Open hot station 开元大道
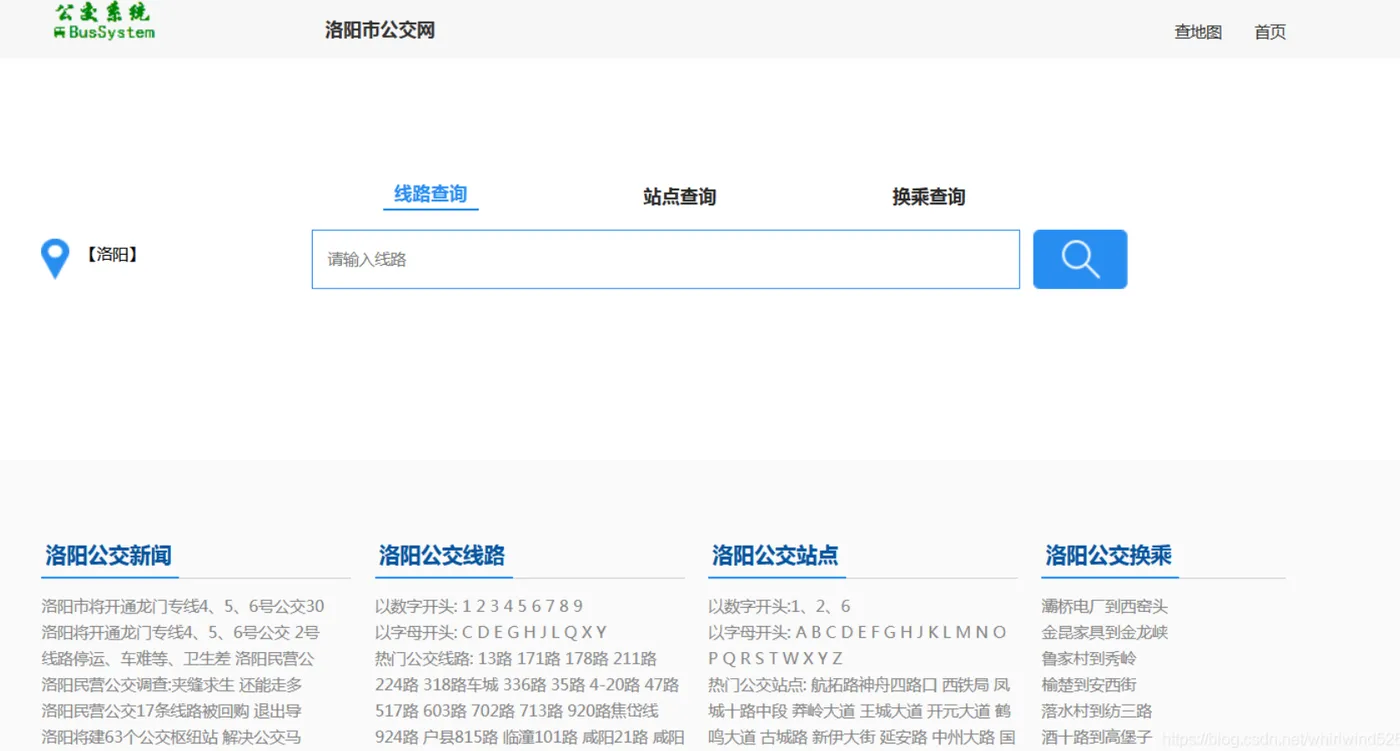 point(958,711)
